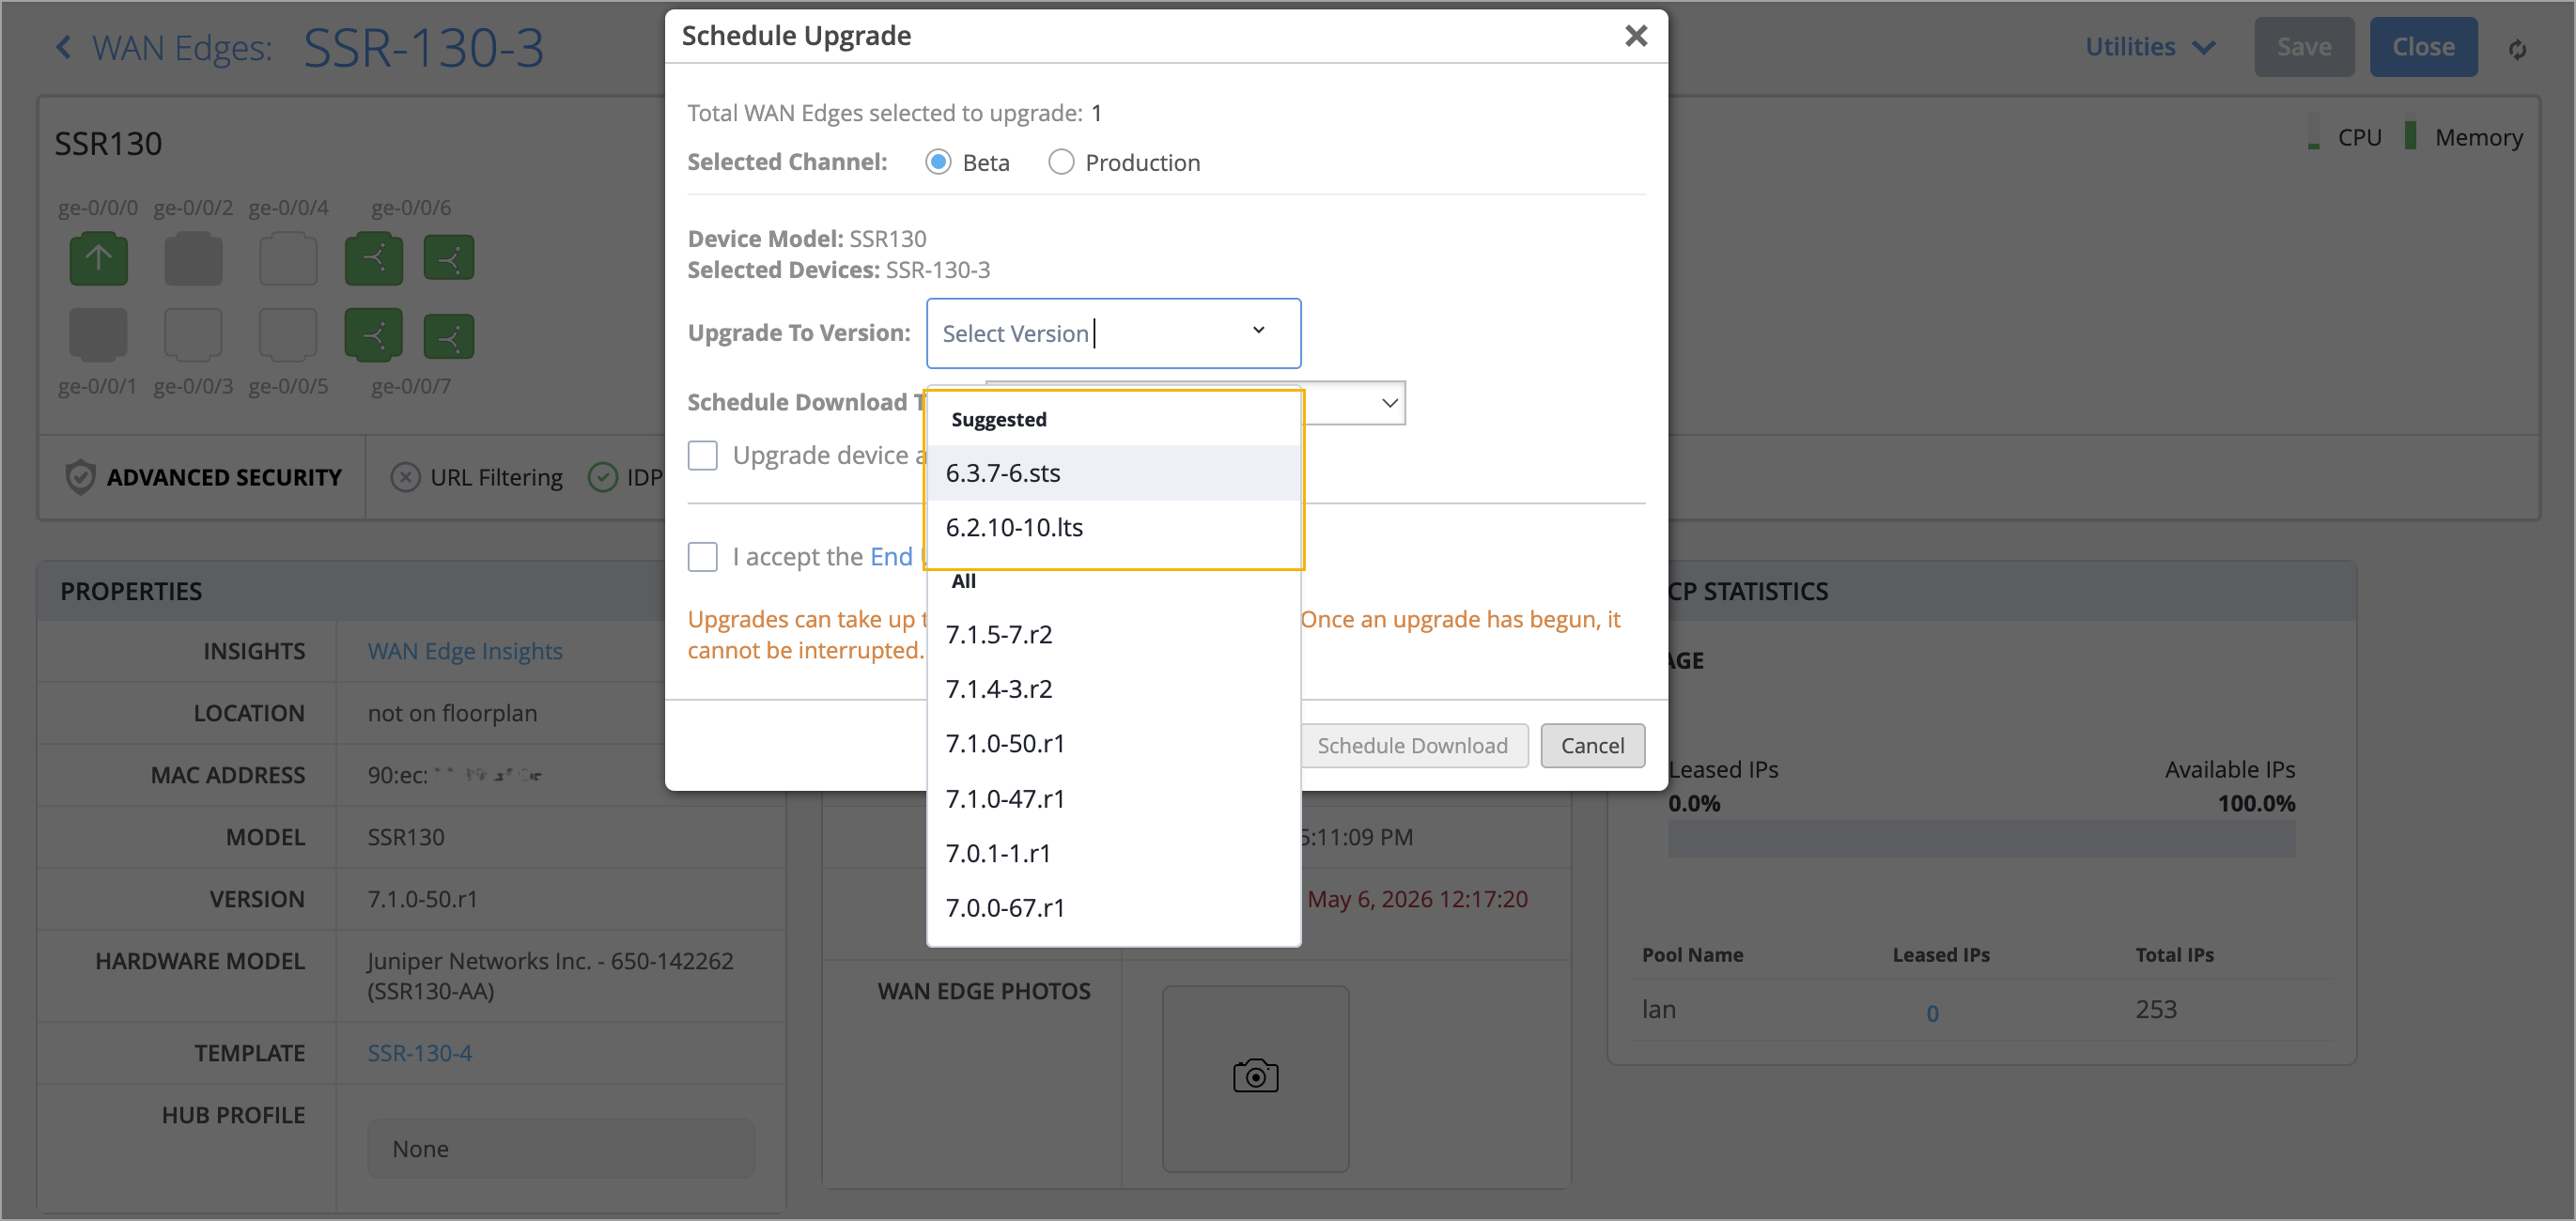
Task: Select the Production channel radio button
Action: (1060, 162)
